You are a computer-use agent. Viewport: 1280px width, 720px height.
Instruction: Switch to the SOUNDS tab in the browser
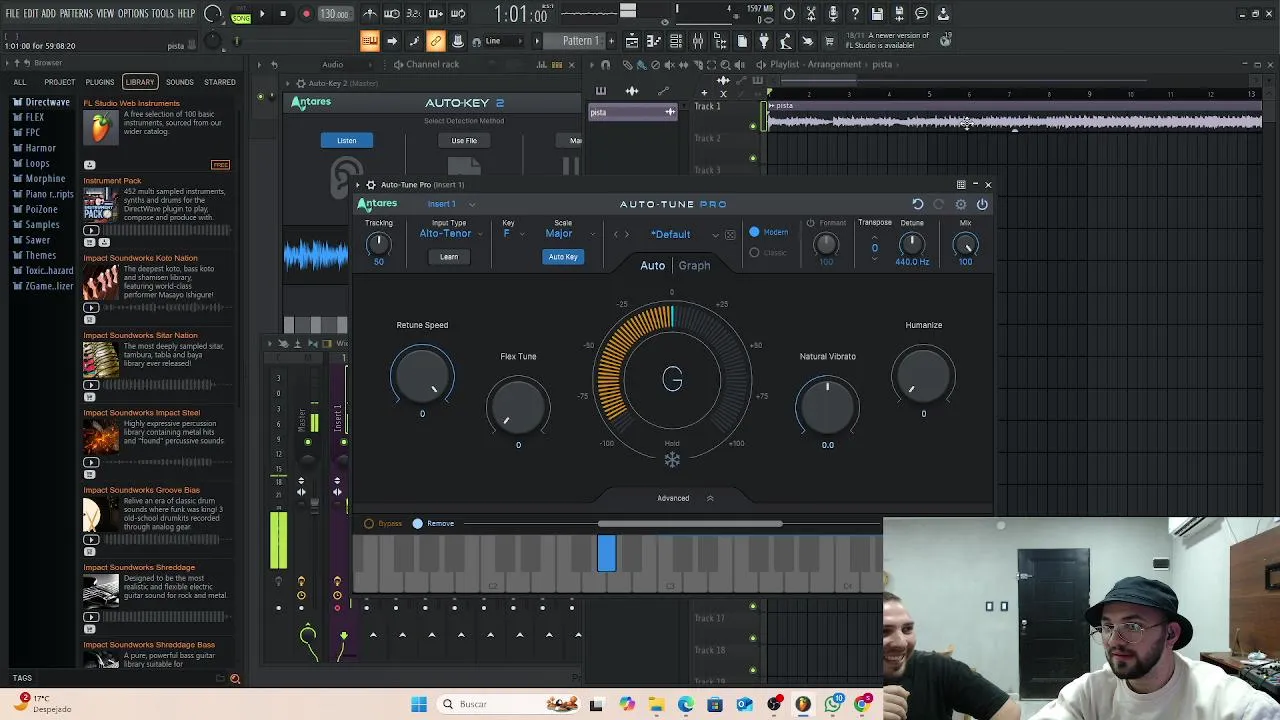[x=180, y=82]
